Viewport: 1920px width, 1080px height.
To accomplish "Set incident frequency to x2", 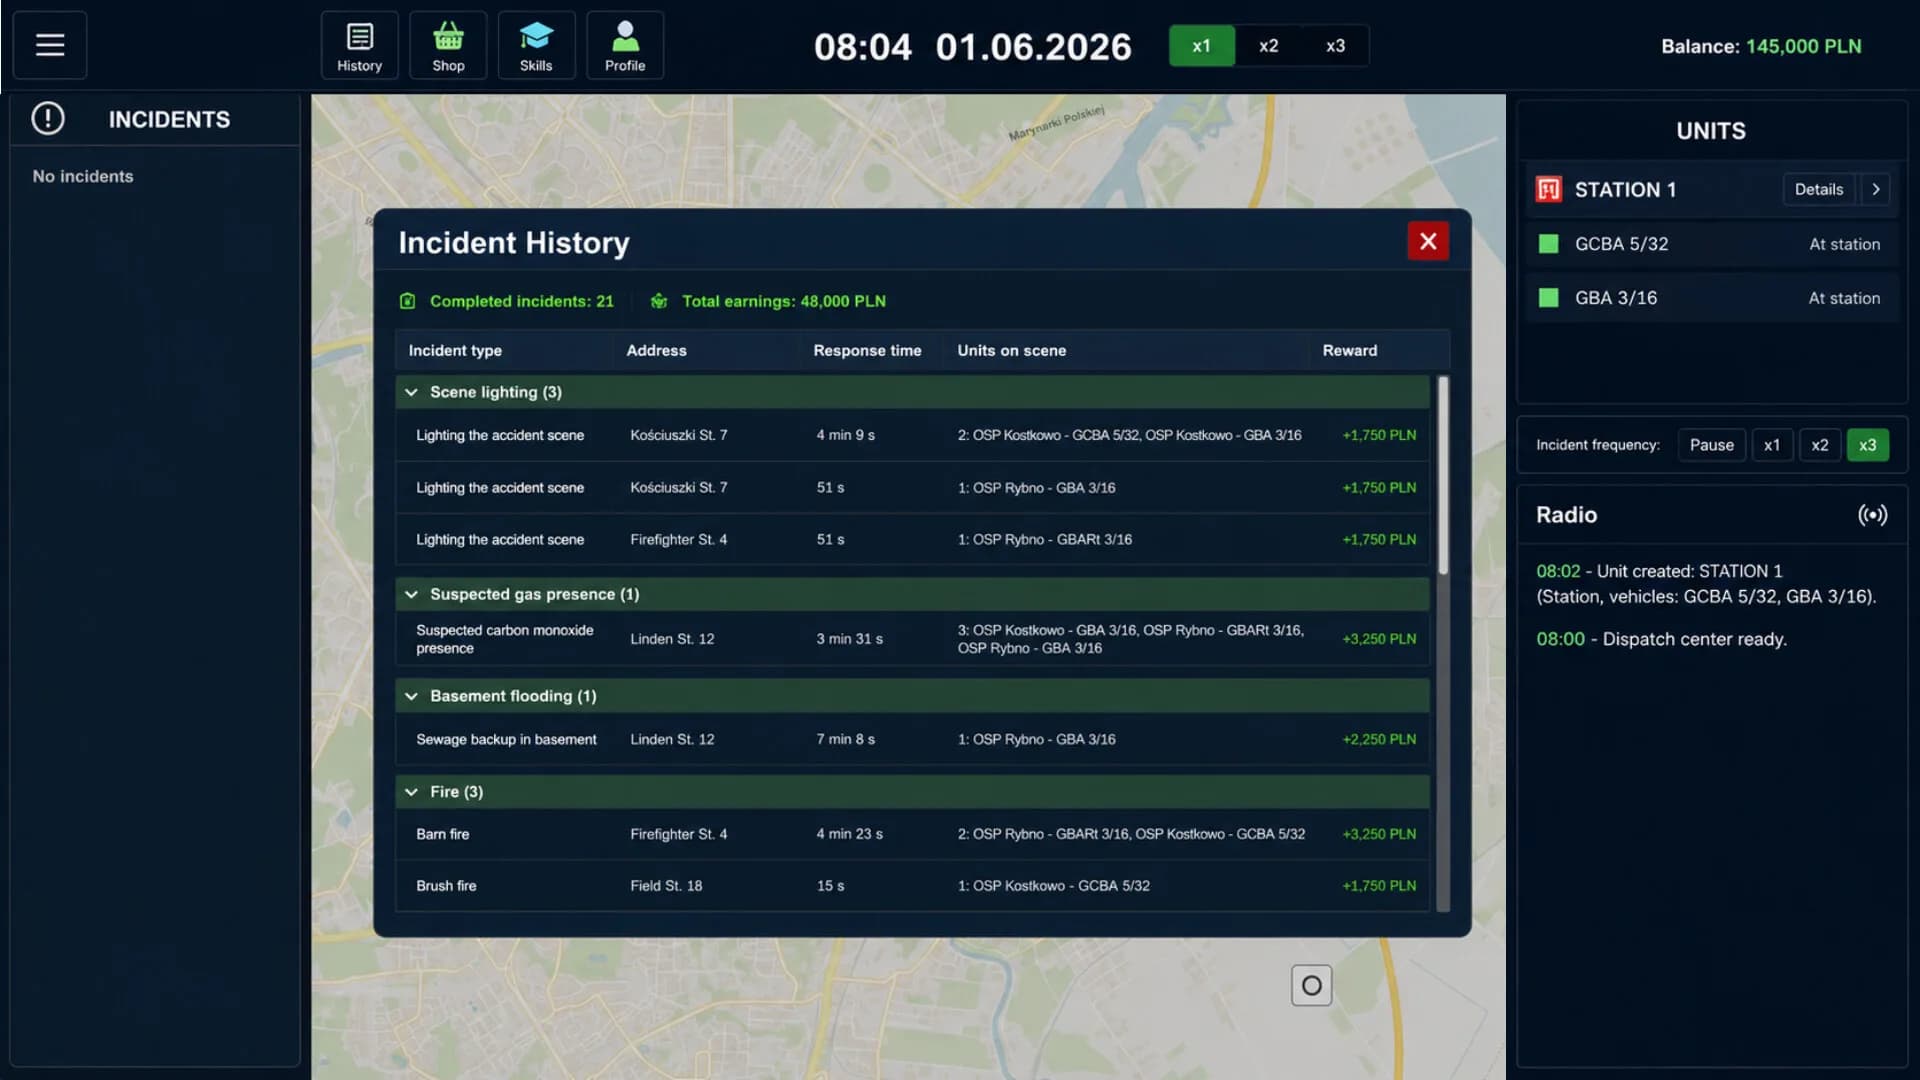I will tap(1820, 445).
